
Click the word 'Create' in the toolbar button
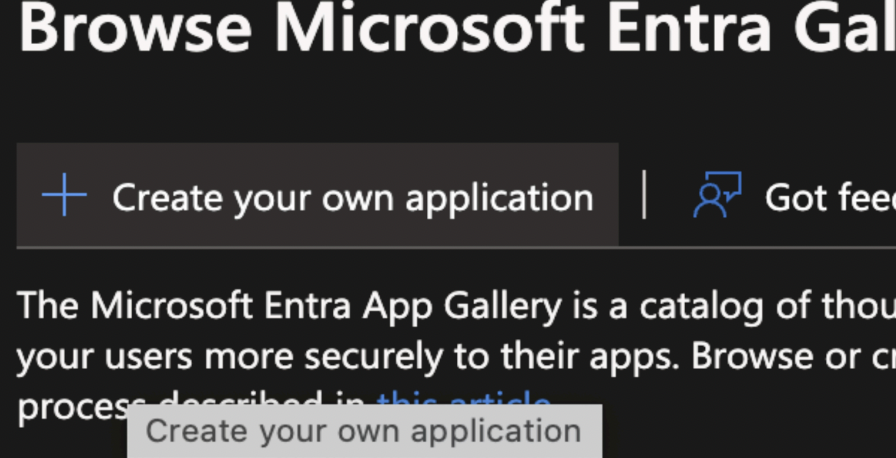(x=168, y=197)
